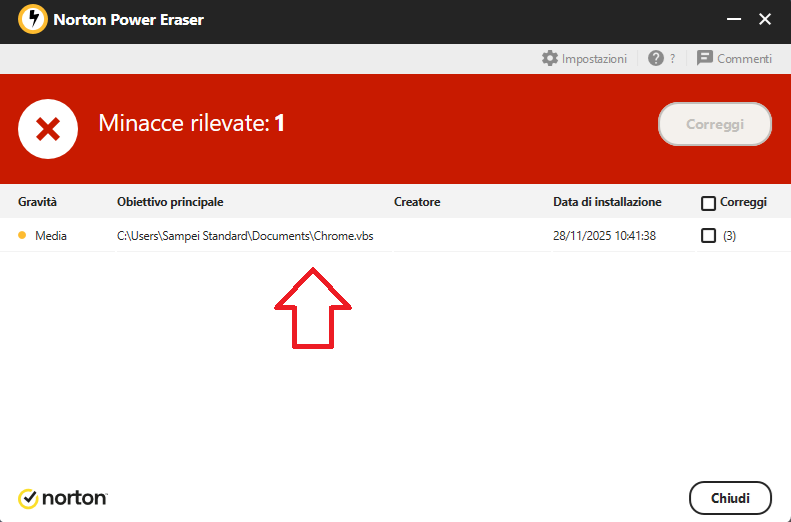Image resolution: width=791 pixels, height=522 pixels.
Task: Click the yellow Media severity dot
Action: click(x=22, y=235)
